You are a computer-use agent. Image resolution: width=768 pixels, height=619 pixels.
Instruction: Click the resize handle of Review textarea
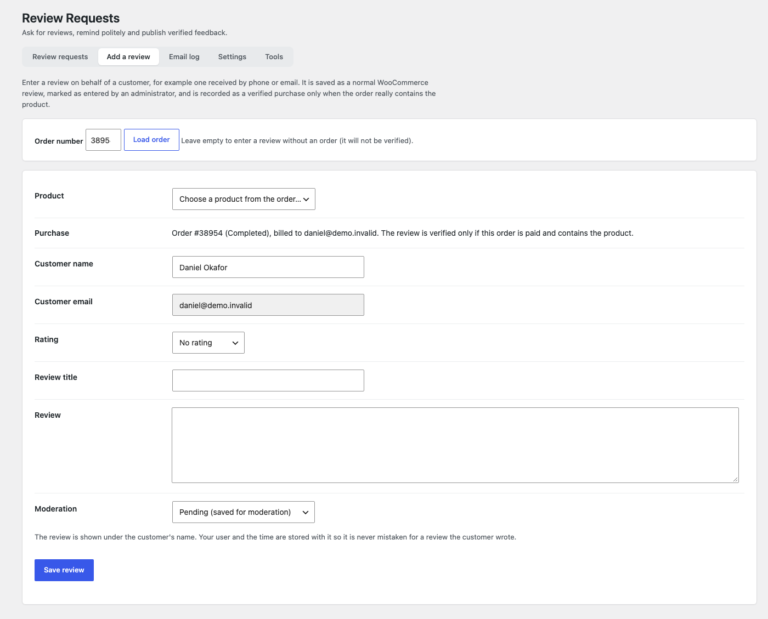pos(735,479)
